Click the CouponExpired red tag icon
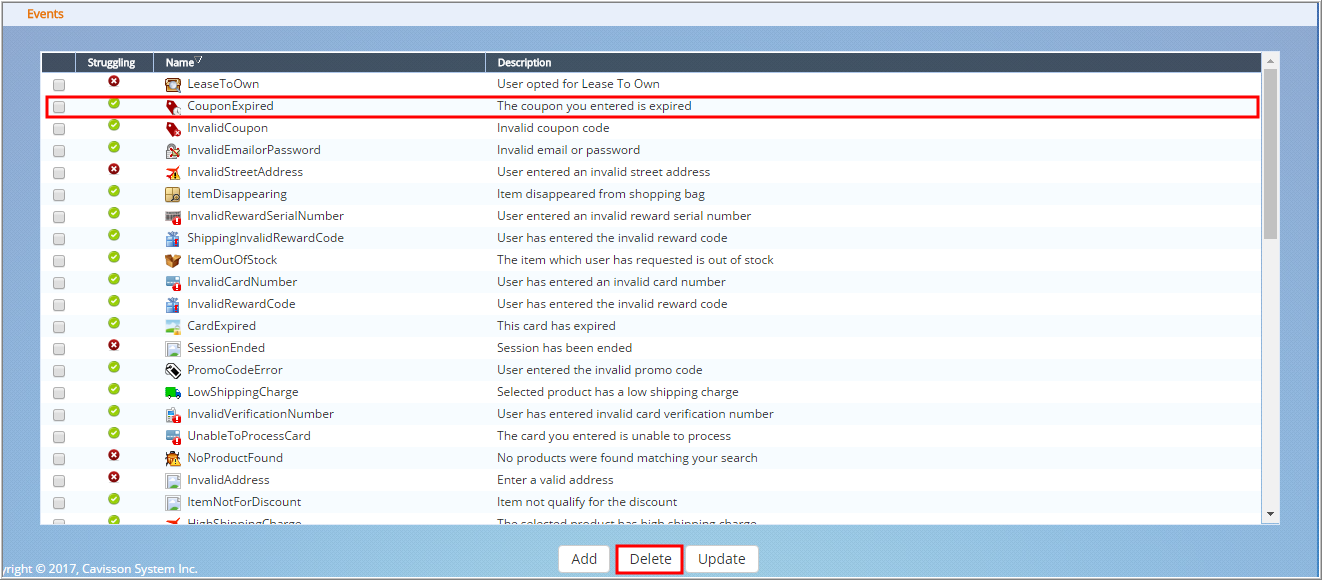 172,107
